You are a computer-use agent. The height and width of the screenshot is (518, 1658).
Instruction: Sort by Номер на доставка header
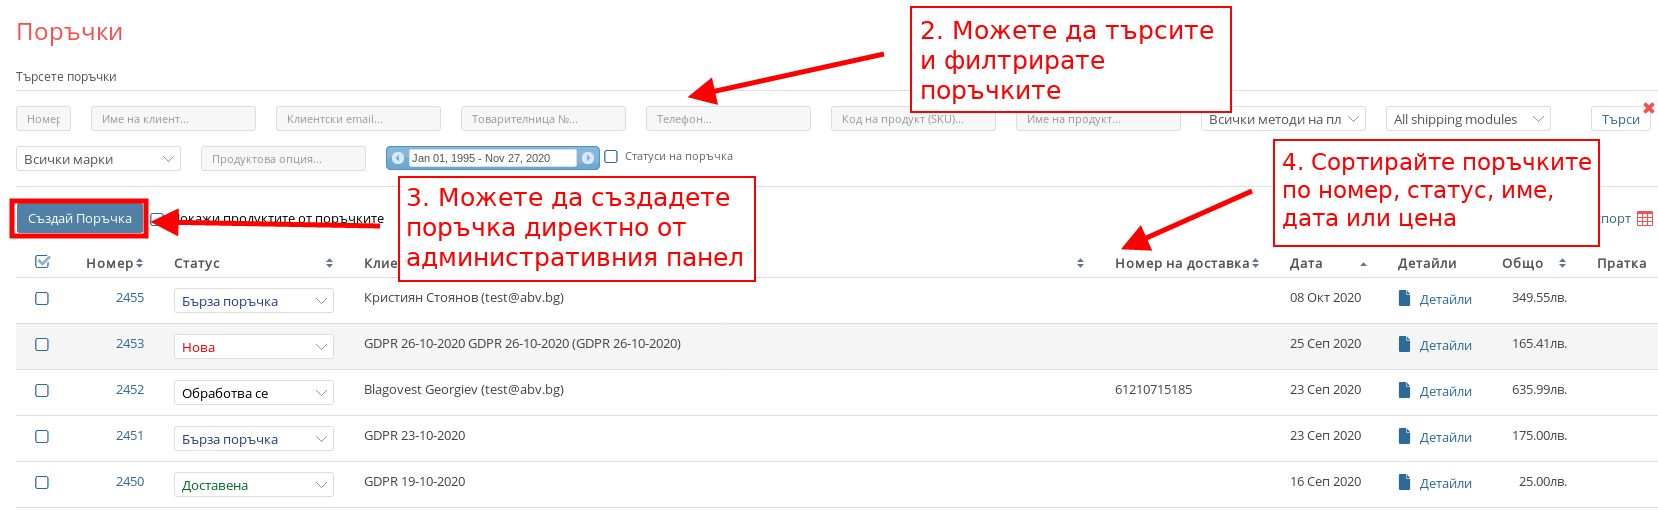click(1186, 263)
